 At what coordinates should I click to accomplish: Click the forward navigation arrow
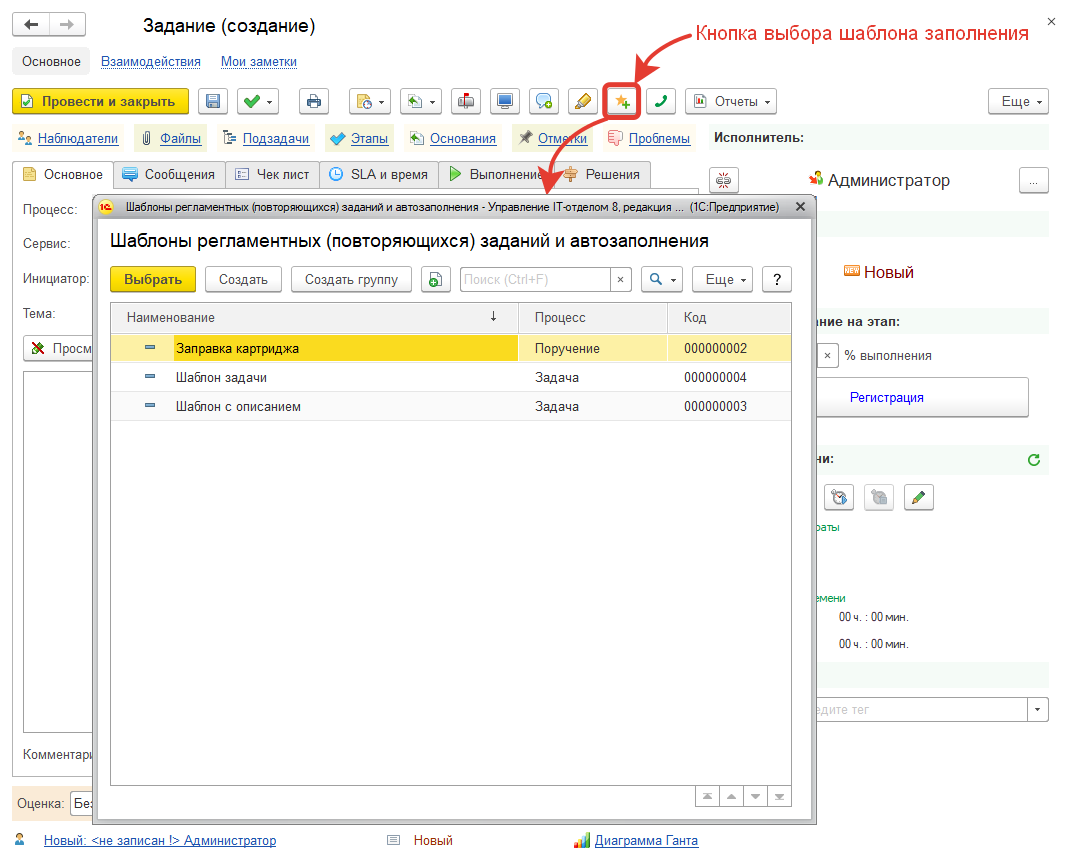67,25
